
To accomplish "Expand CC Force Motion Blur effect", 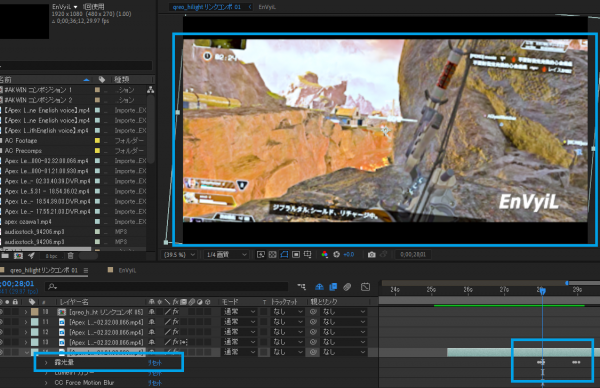I will coord(46,383).
